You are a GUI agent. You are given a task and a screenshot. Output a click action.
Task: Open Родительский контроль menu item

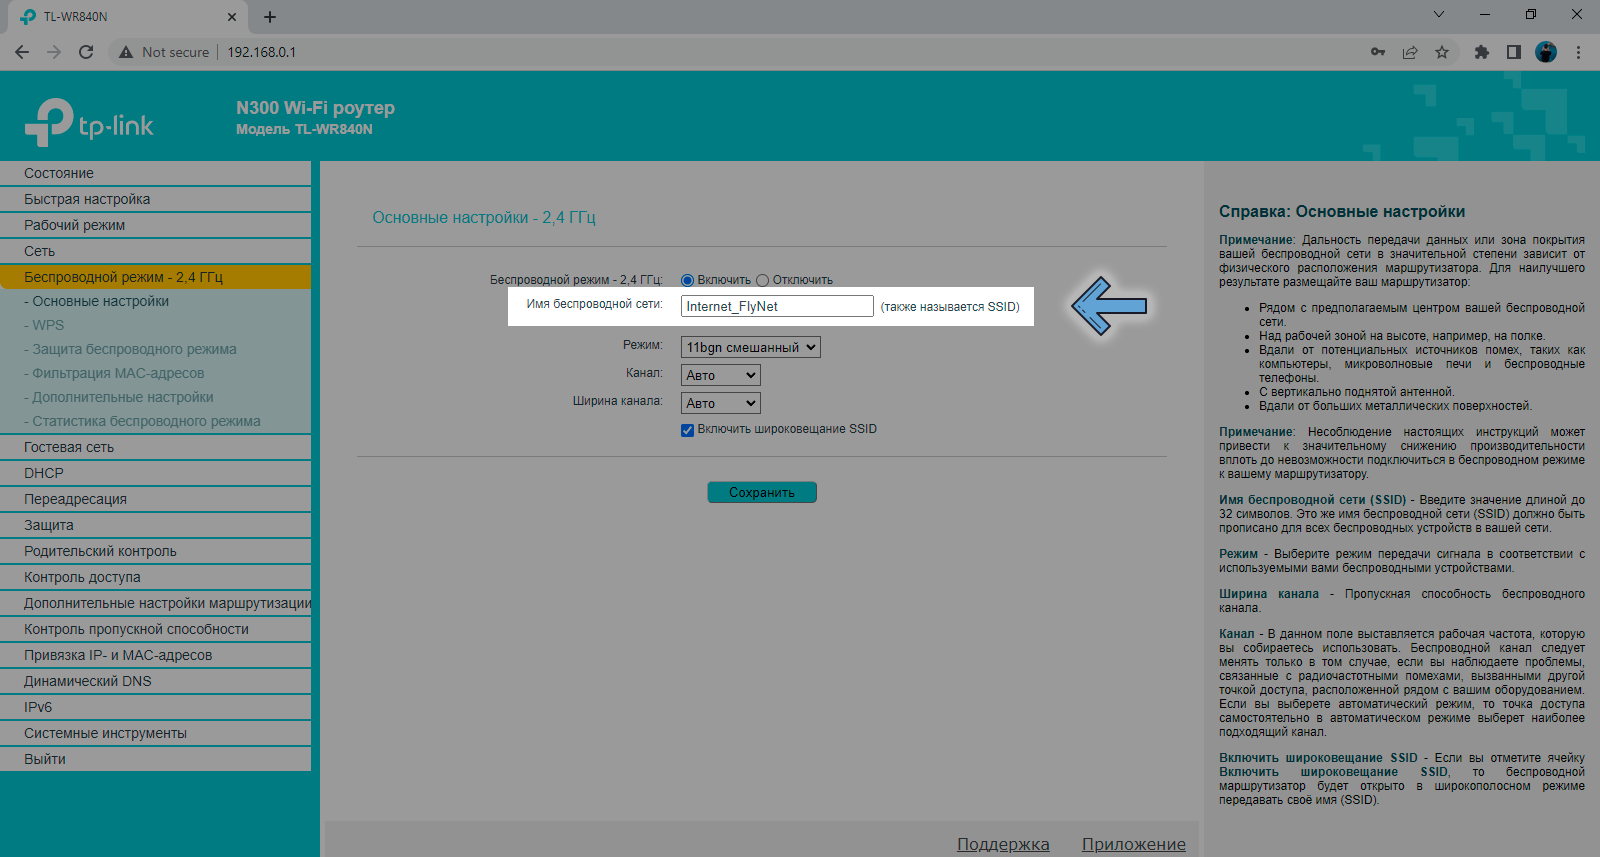(155, 551)
